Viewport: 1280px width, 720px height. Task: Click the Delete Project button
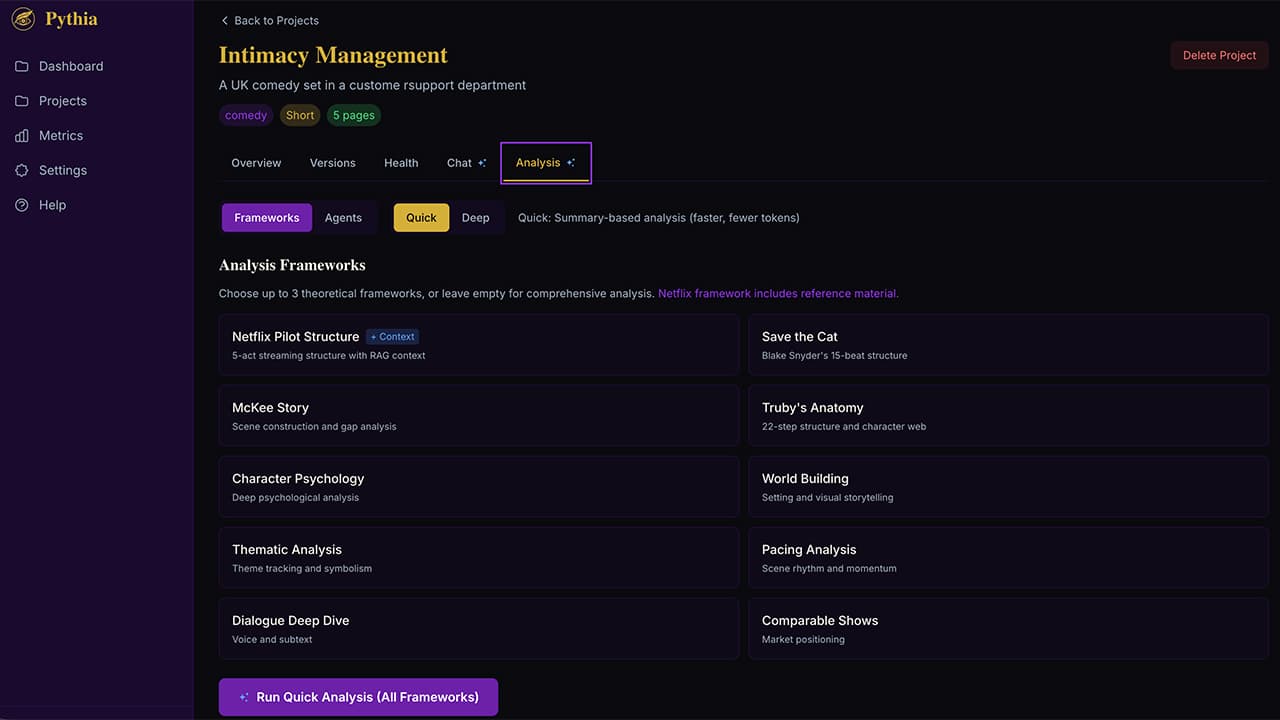pos(1219,55)
